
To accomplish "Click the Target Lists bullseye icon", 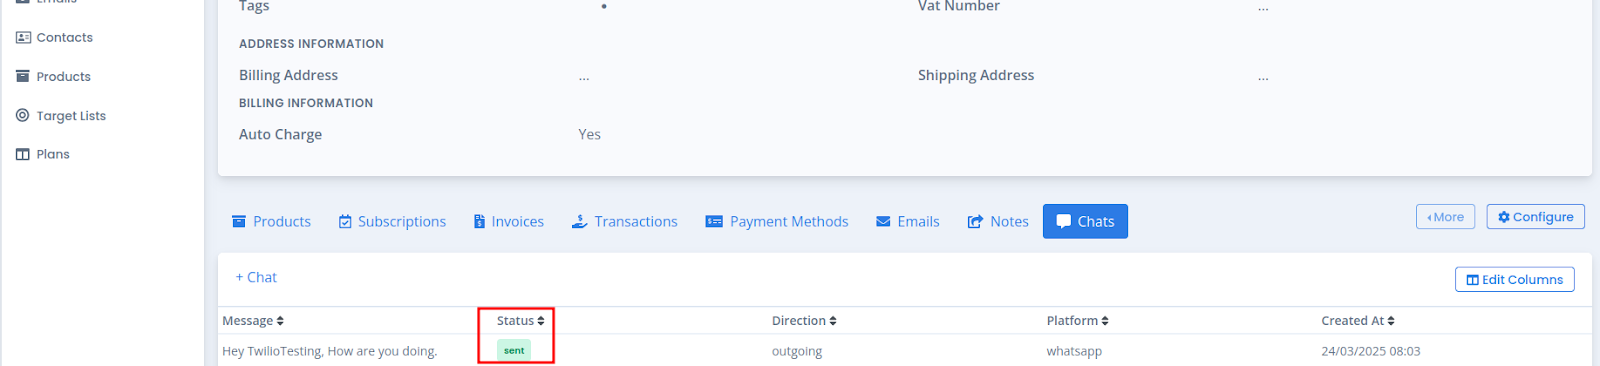I will click(23, 116).
